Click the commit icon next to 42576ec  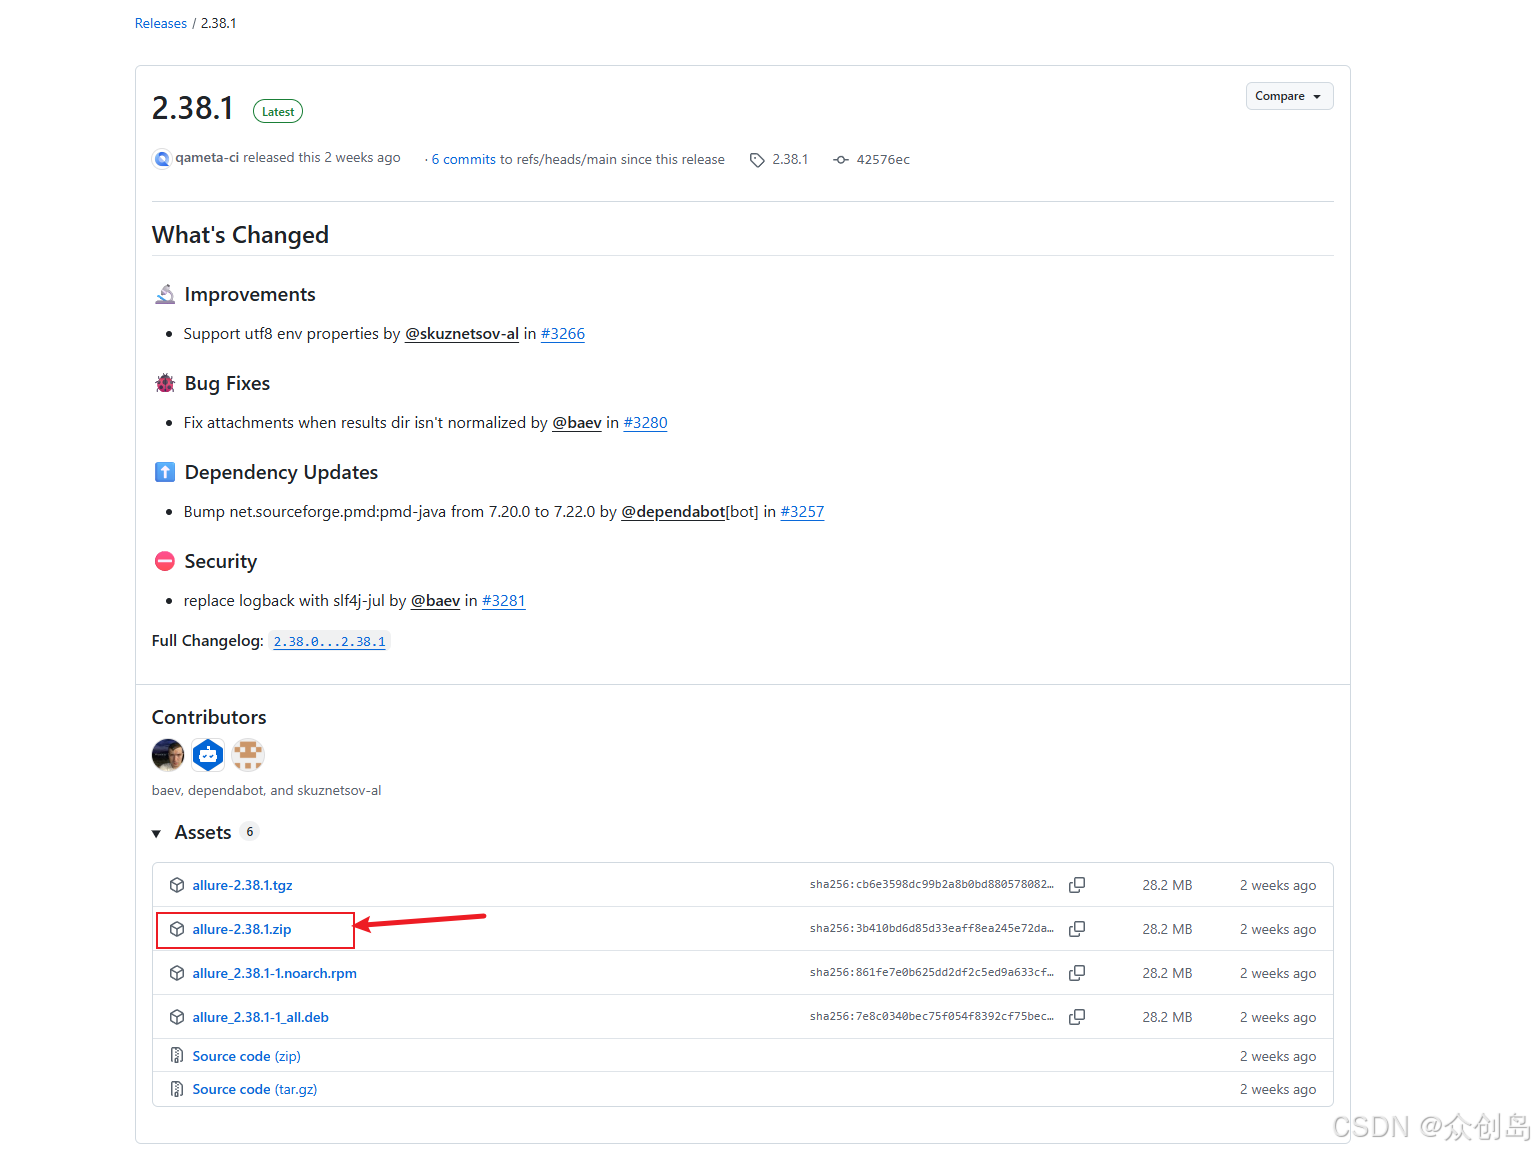tap(841, 160)
